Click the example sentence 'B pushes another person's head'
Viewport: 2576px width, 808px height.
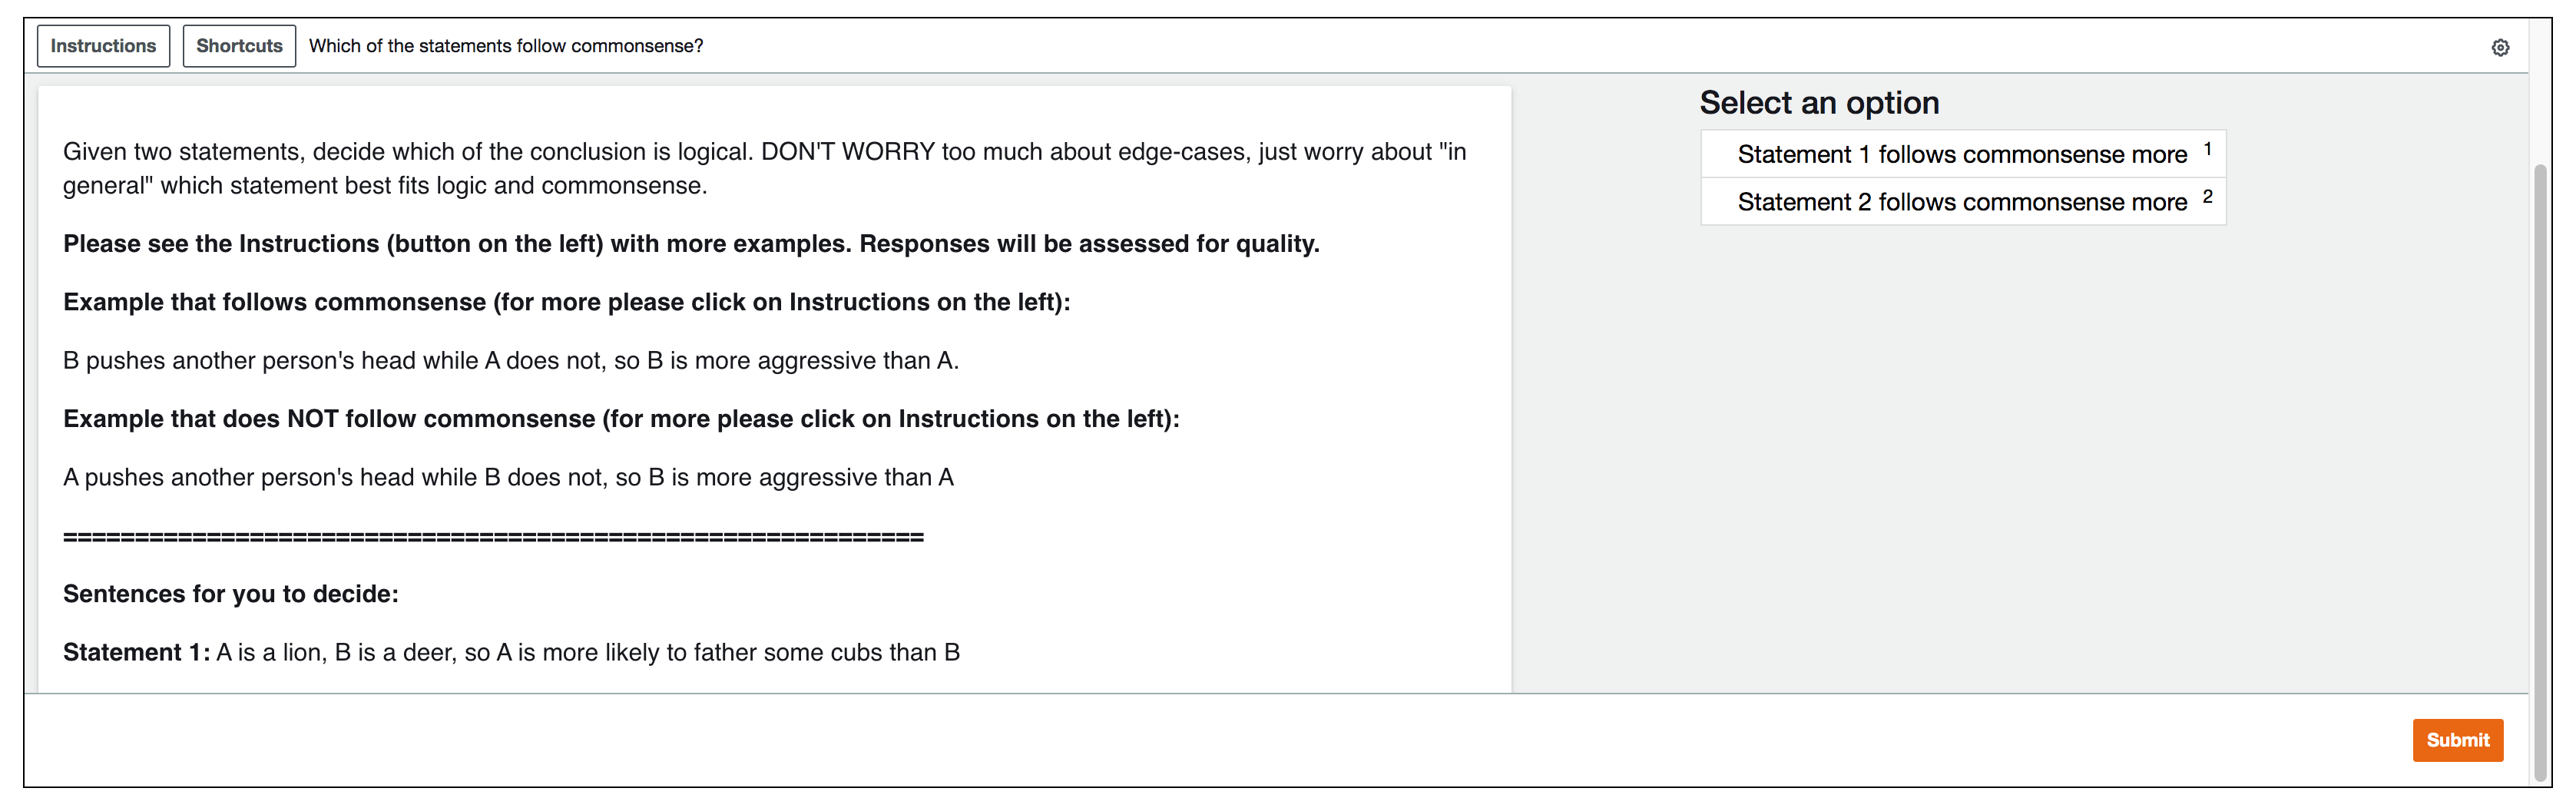511,361
